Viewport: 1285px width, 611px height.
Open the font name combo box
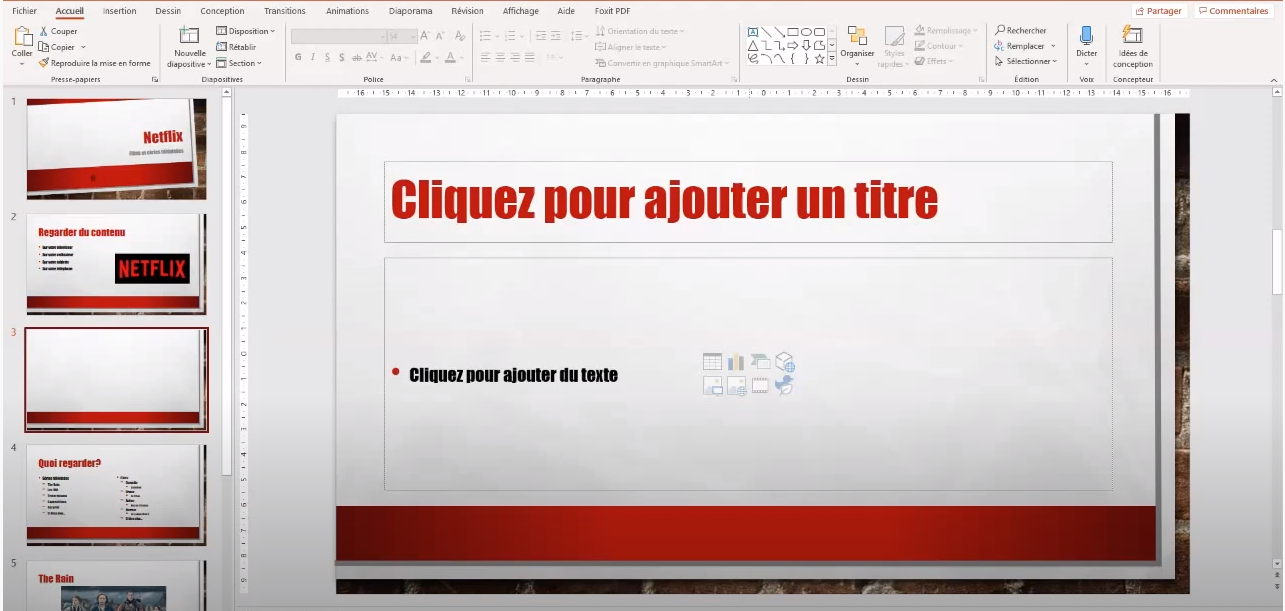(339, 36)
